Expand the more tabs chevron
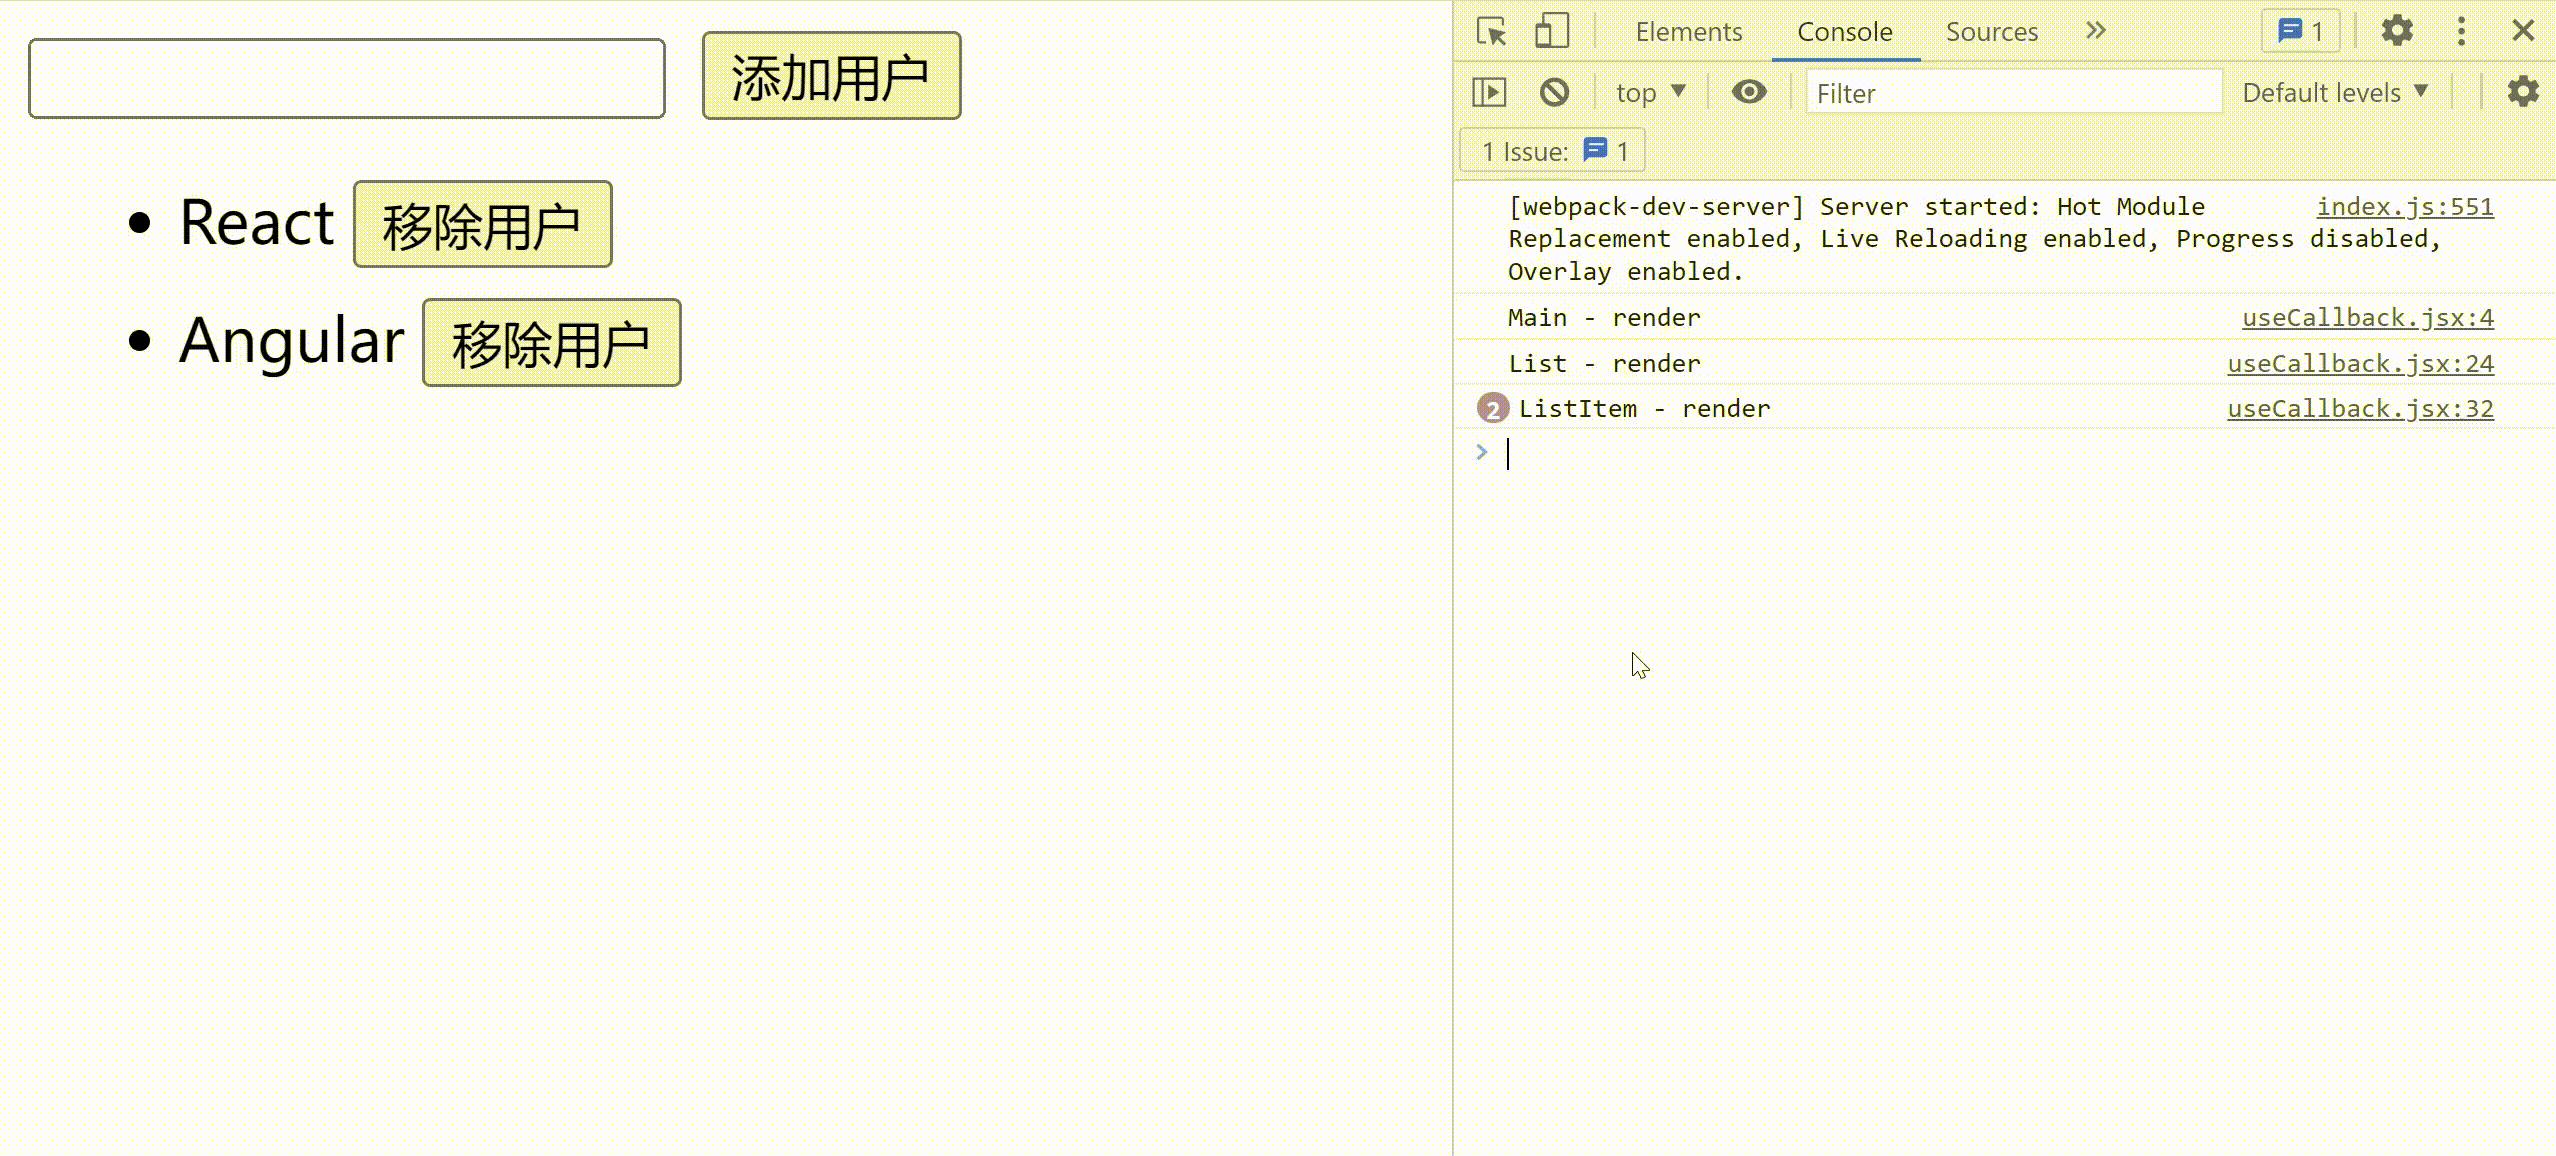 2096,32
